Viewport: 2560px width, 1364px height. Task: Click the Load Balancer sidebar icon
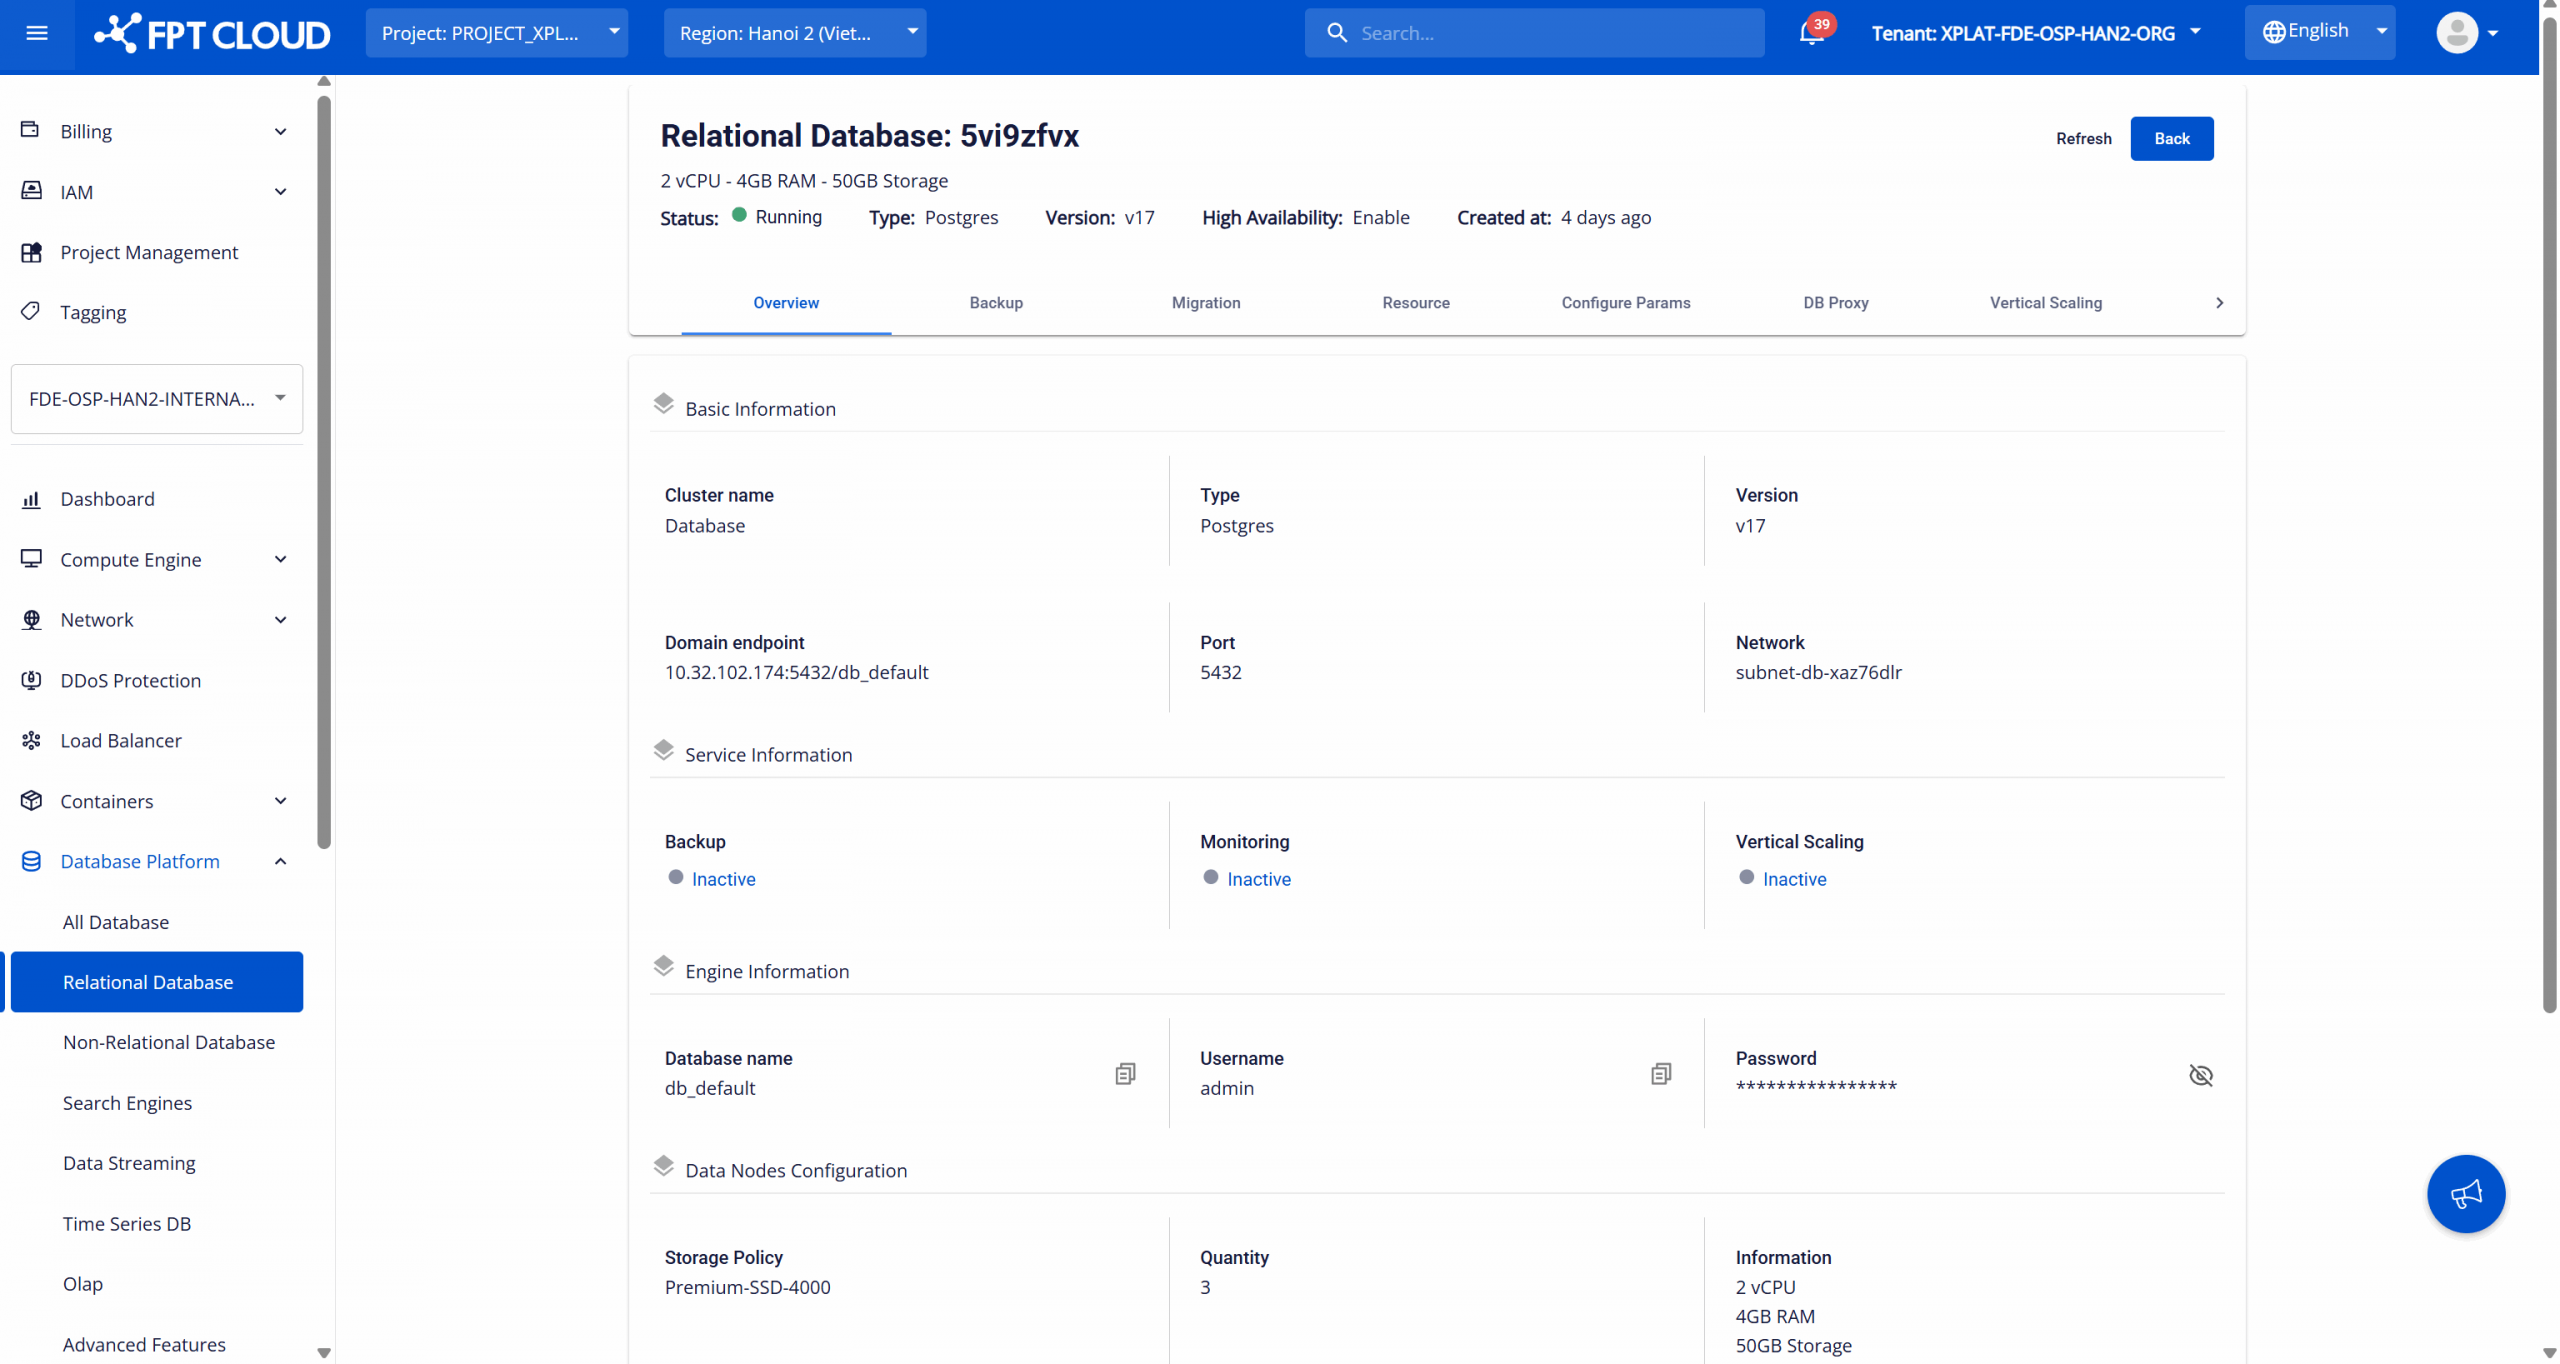[x=31, y=740]
